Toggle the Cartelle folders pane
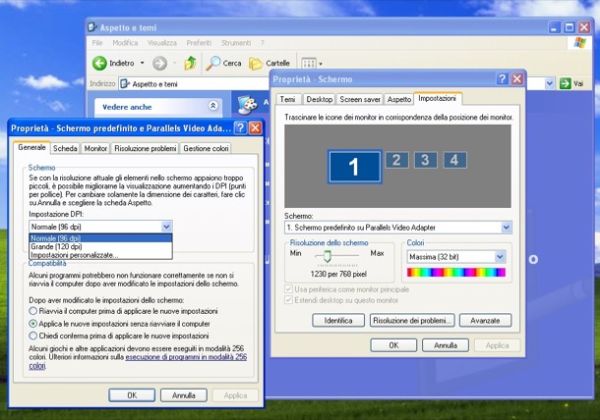This screenshot has height=420, width=600. point(269,63)
